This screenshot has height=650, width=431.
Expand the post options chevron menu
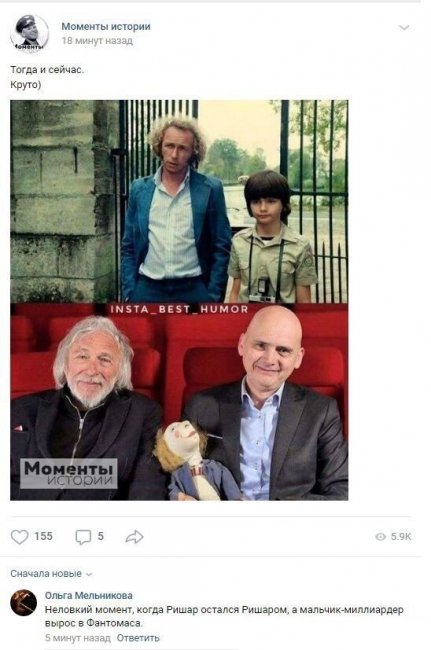(x=404, y=28)
